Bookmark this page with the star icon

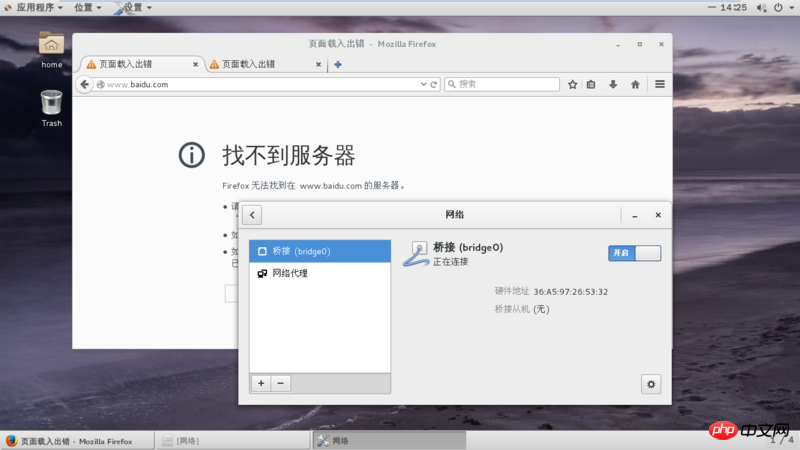(x=572, y=84)
